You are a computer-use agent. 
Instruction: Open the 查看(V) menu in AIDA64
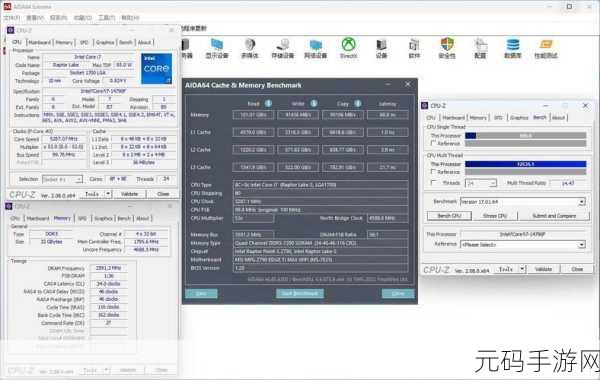(x=35, y=18)
